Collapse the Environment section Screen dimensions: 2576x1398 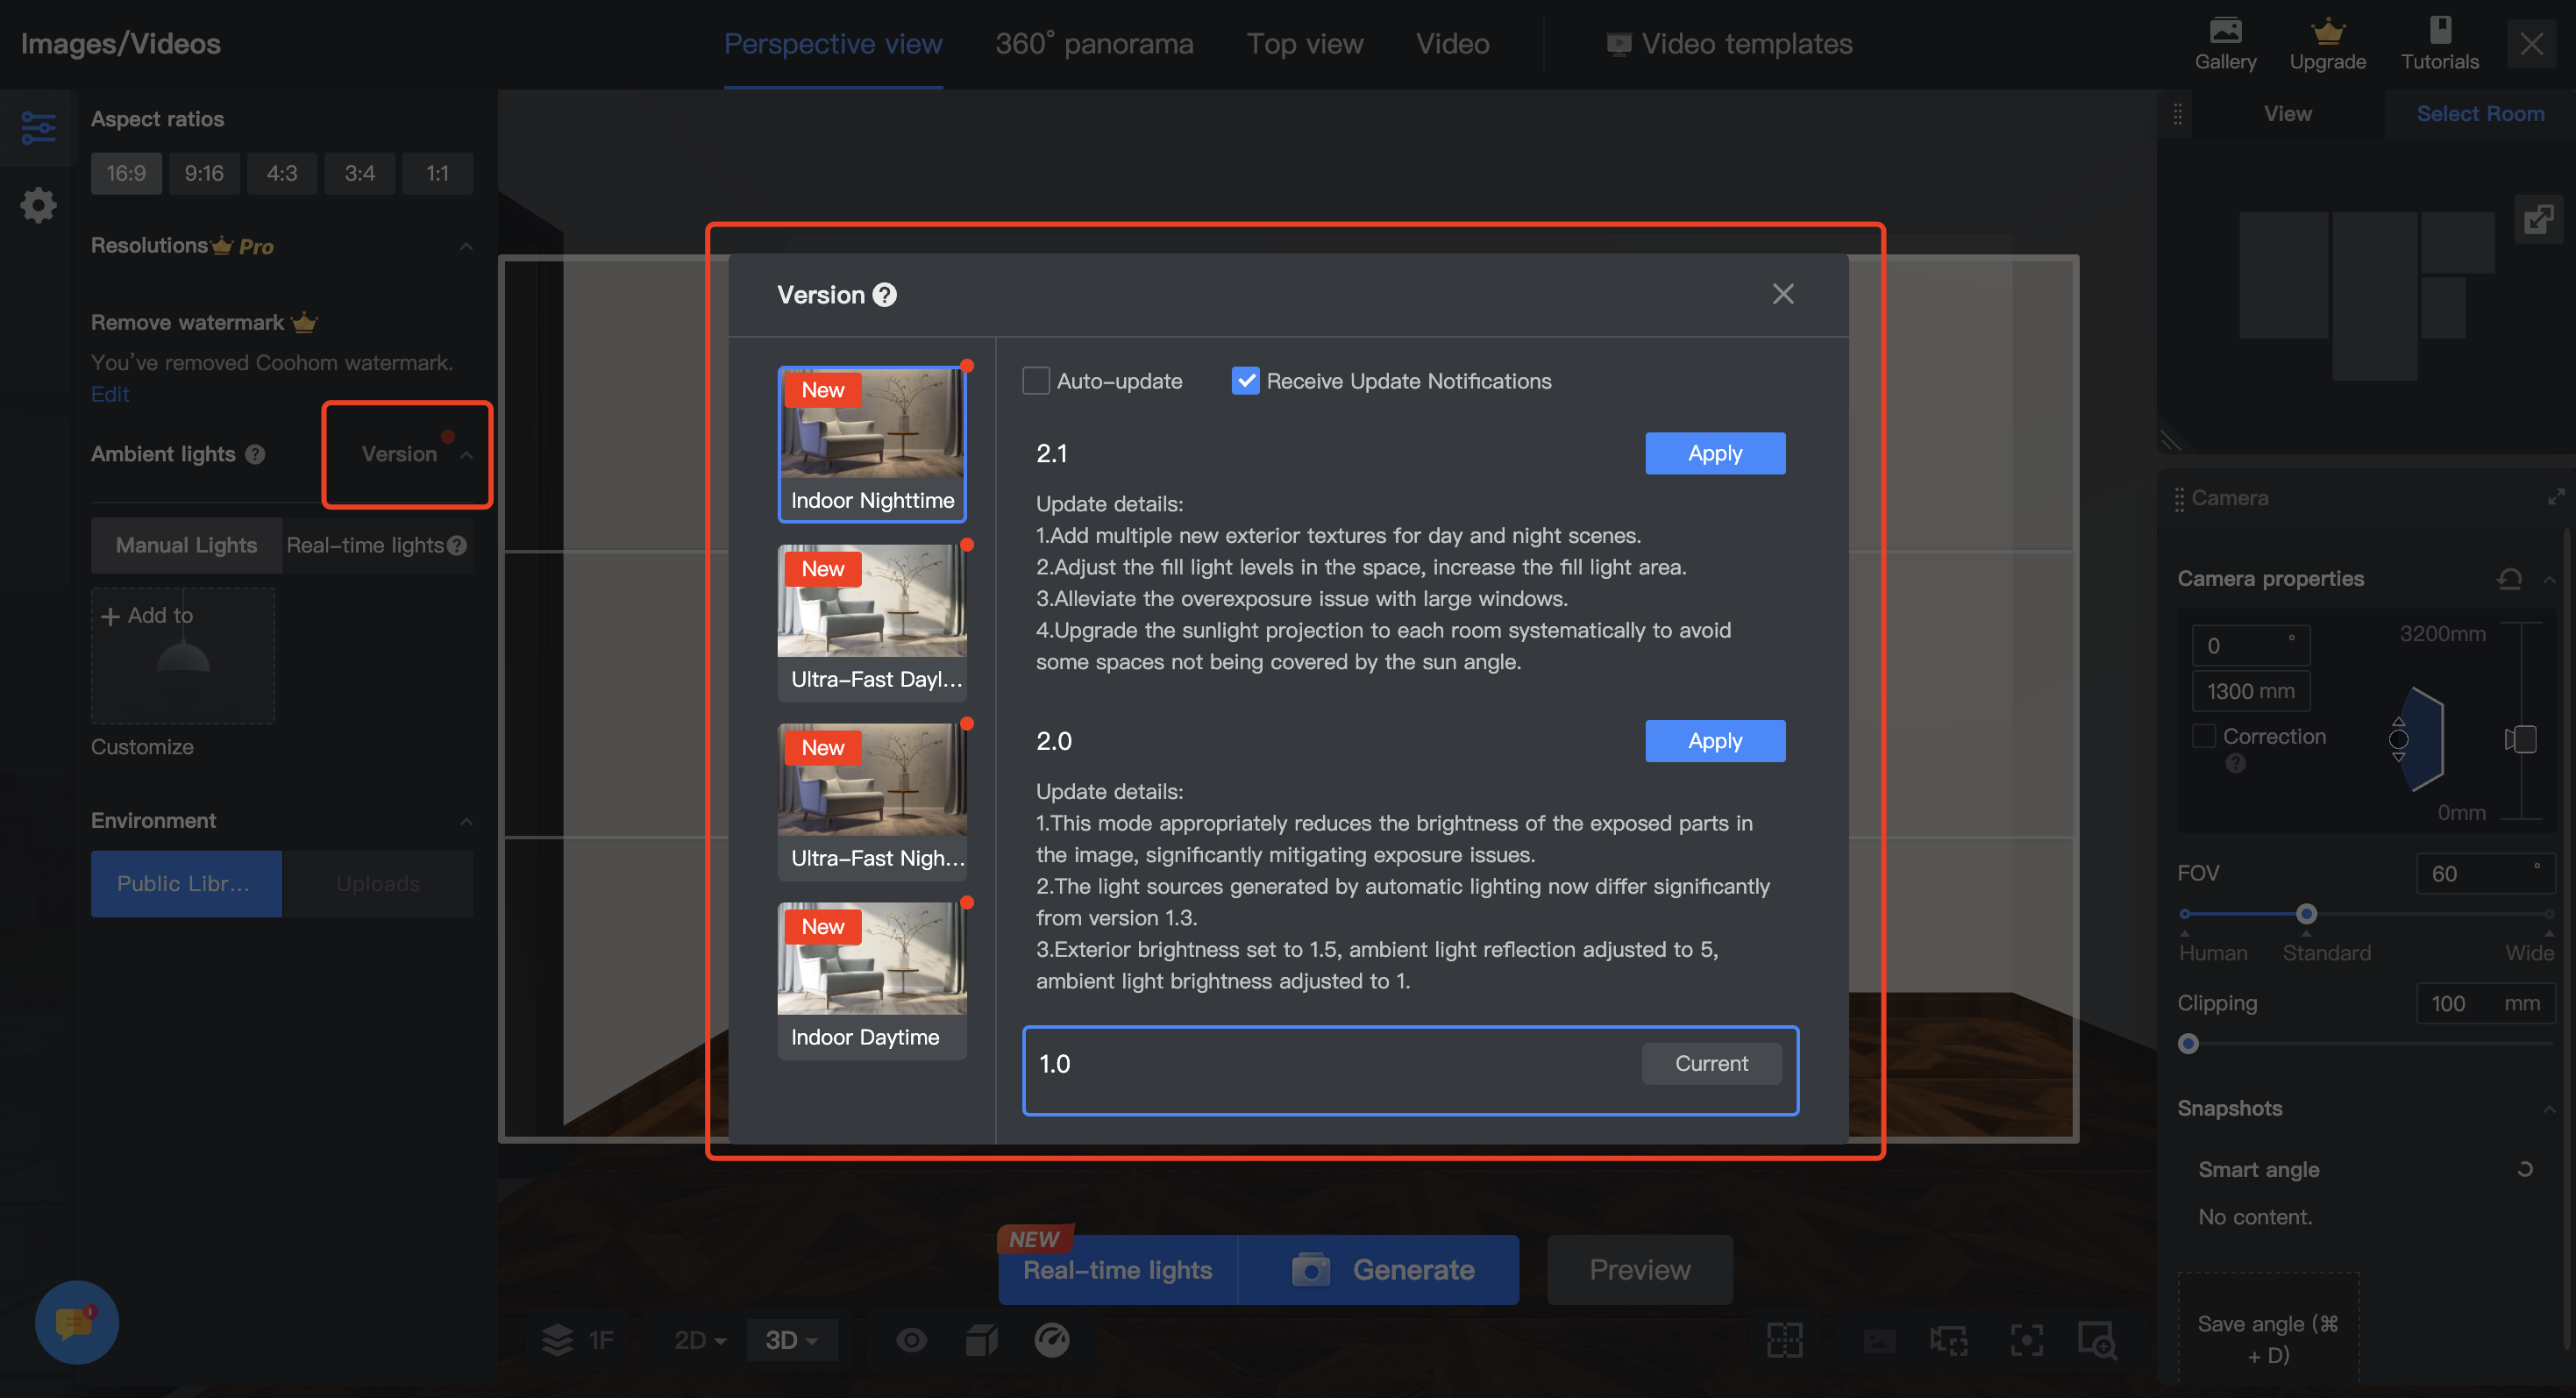[466, 821]
